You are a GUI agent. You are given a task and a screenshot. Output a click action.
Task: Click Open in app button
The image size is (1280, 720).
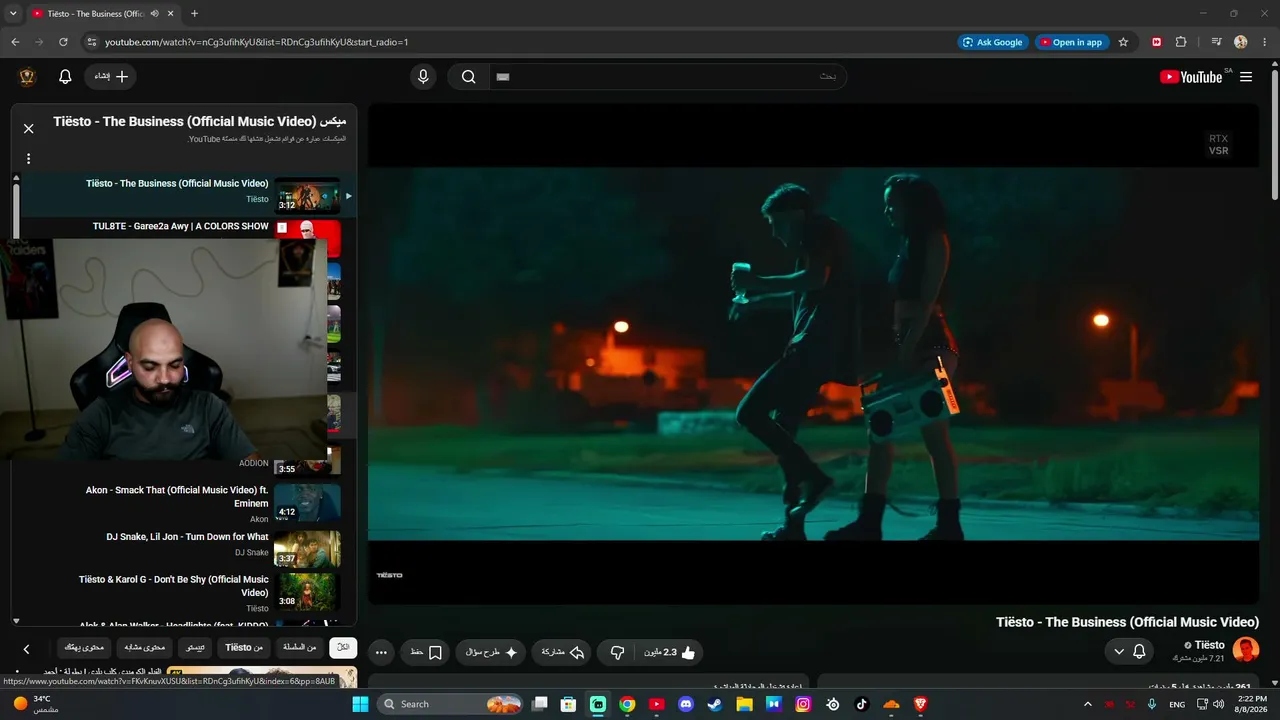coord(1071,42)
